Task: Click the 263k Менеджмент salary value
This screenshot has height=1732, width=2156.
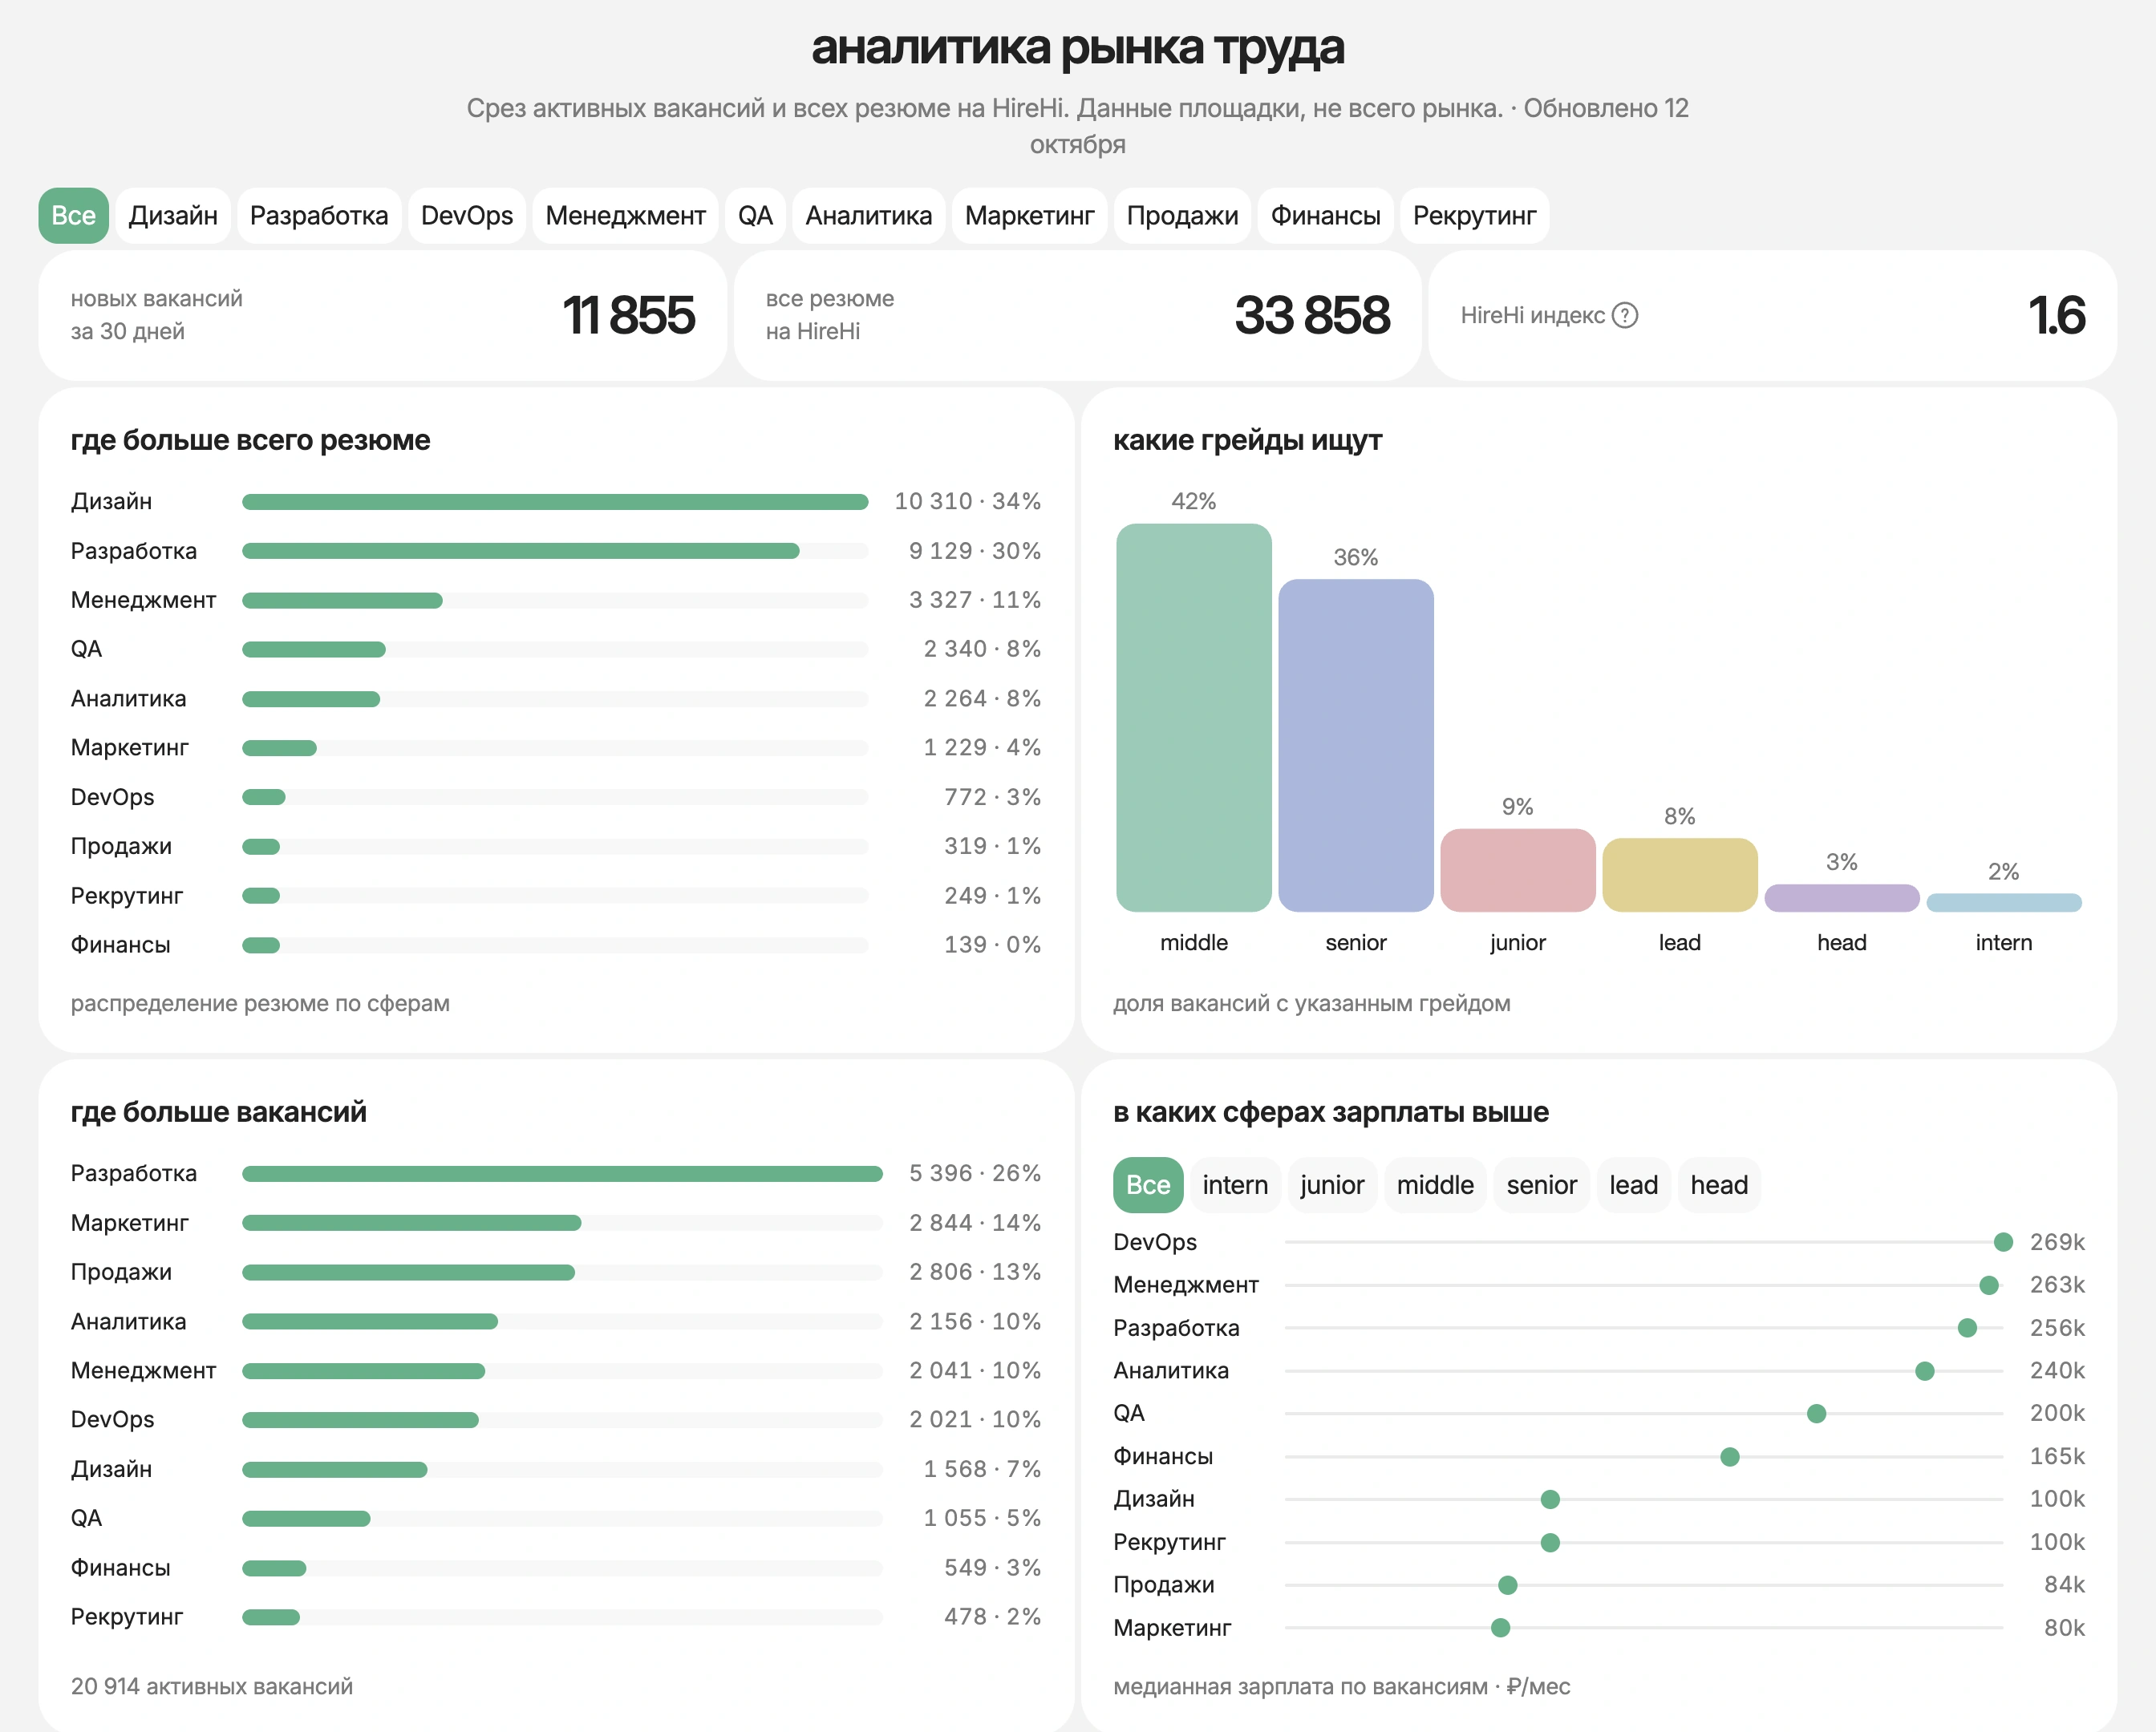Action: coord(2057,1285)
